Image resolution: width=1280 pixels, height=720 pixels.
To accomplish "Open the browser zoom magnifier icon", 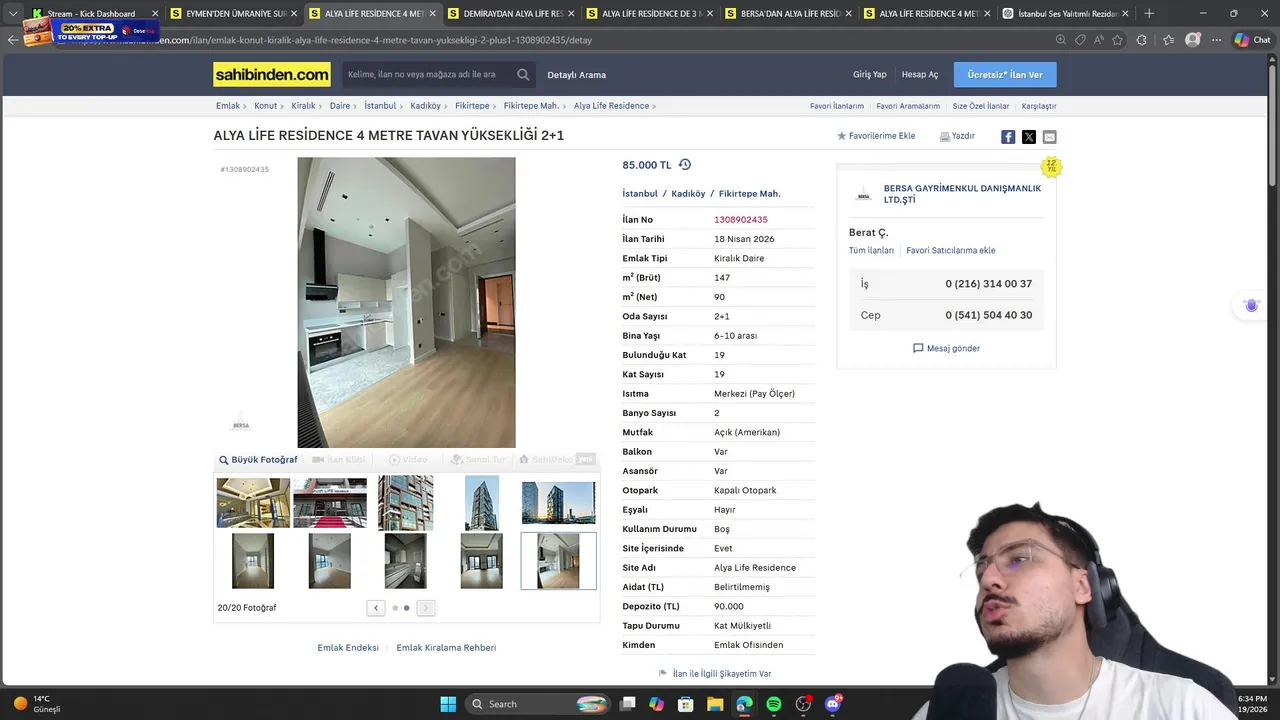I will coord(1061,40).
